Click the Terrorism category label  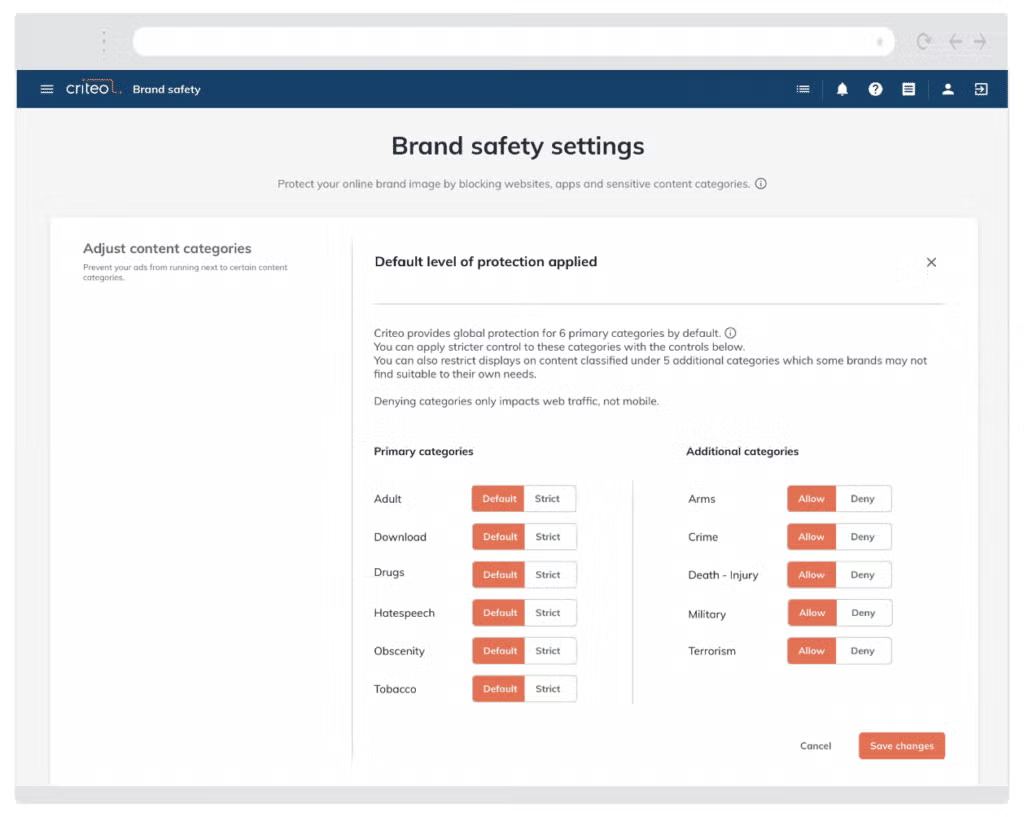tap(712, 650)
